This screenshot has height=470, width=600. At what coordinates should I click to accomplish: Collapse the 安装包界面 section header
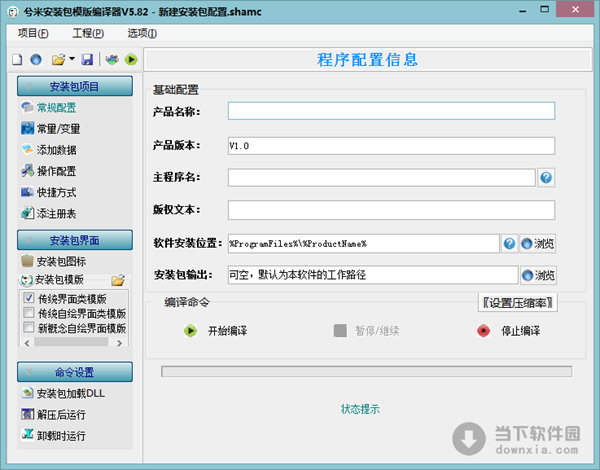[x=75, y=240]
